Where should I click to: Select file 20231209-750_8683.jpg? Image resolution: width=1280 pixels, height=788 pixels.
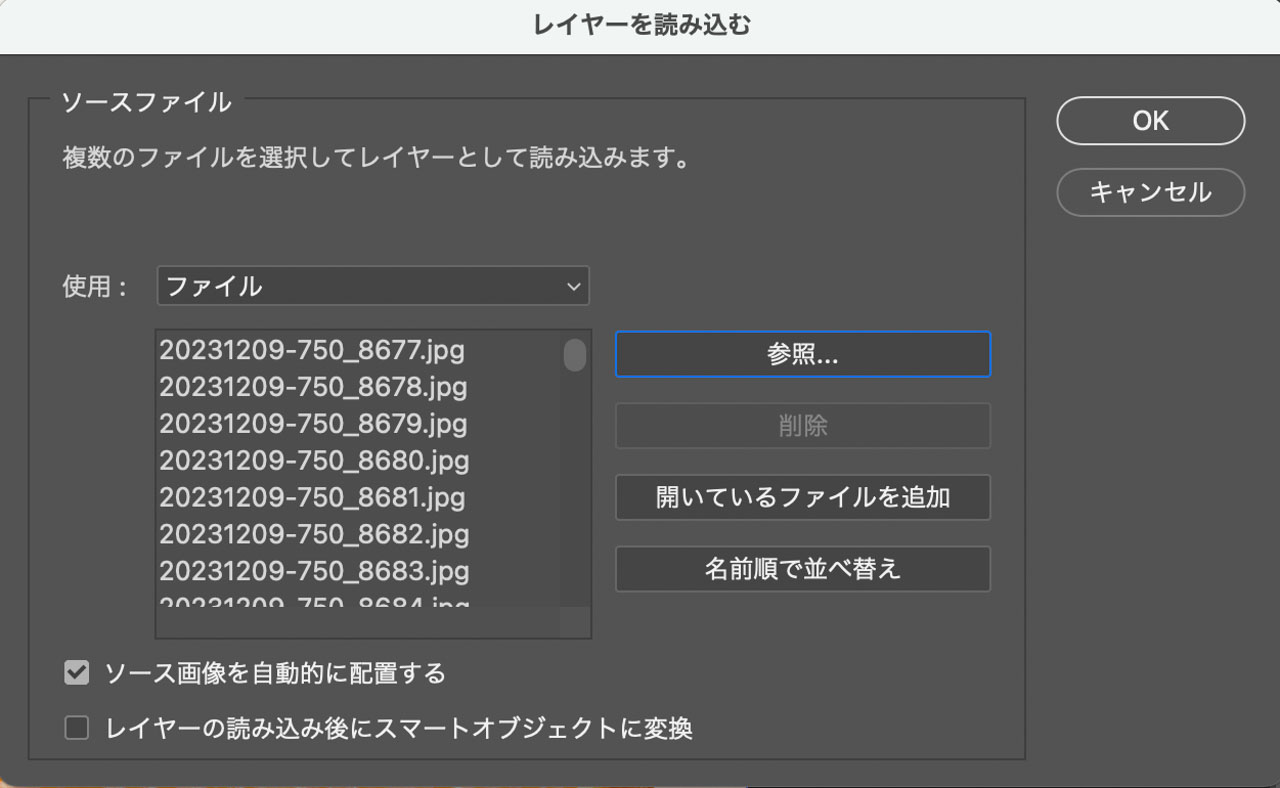click(x=313, y=571)
